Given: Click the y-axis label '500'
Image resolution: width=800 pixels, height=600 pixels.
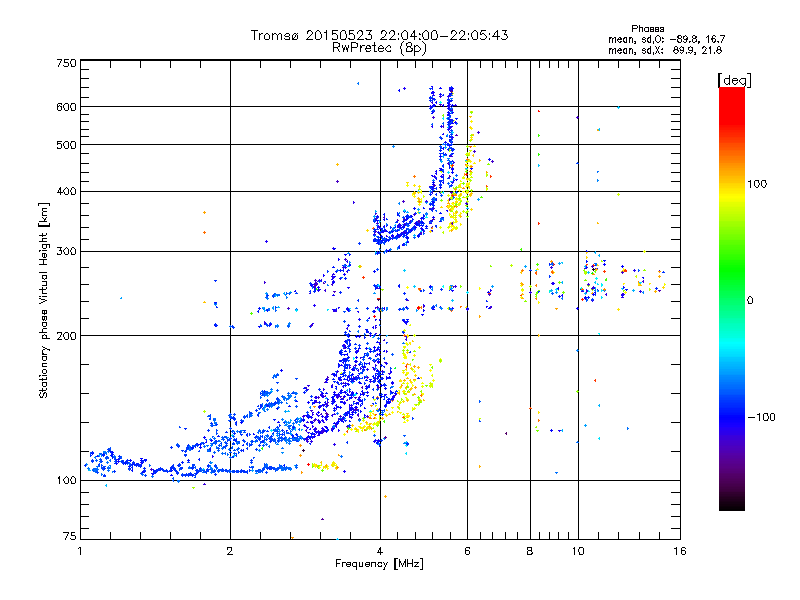Looking at the screenshot, I should pyautogui.click(x=66, y=145).
